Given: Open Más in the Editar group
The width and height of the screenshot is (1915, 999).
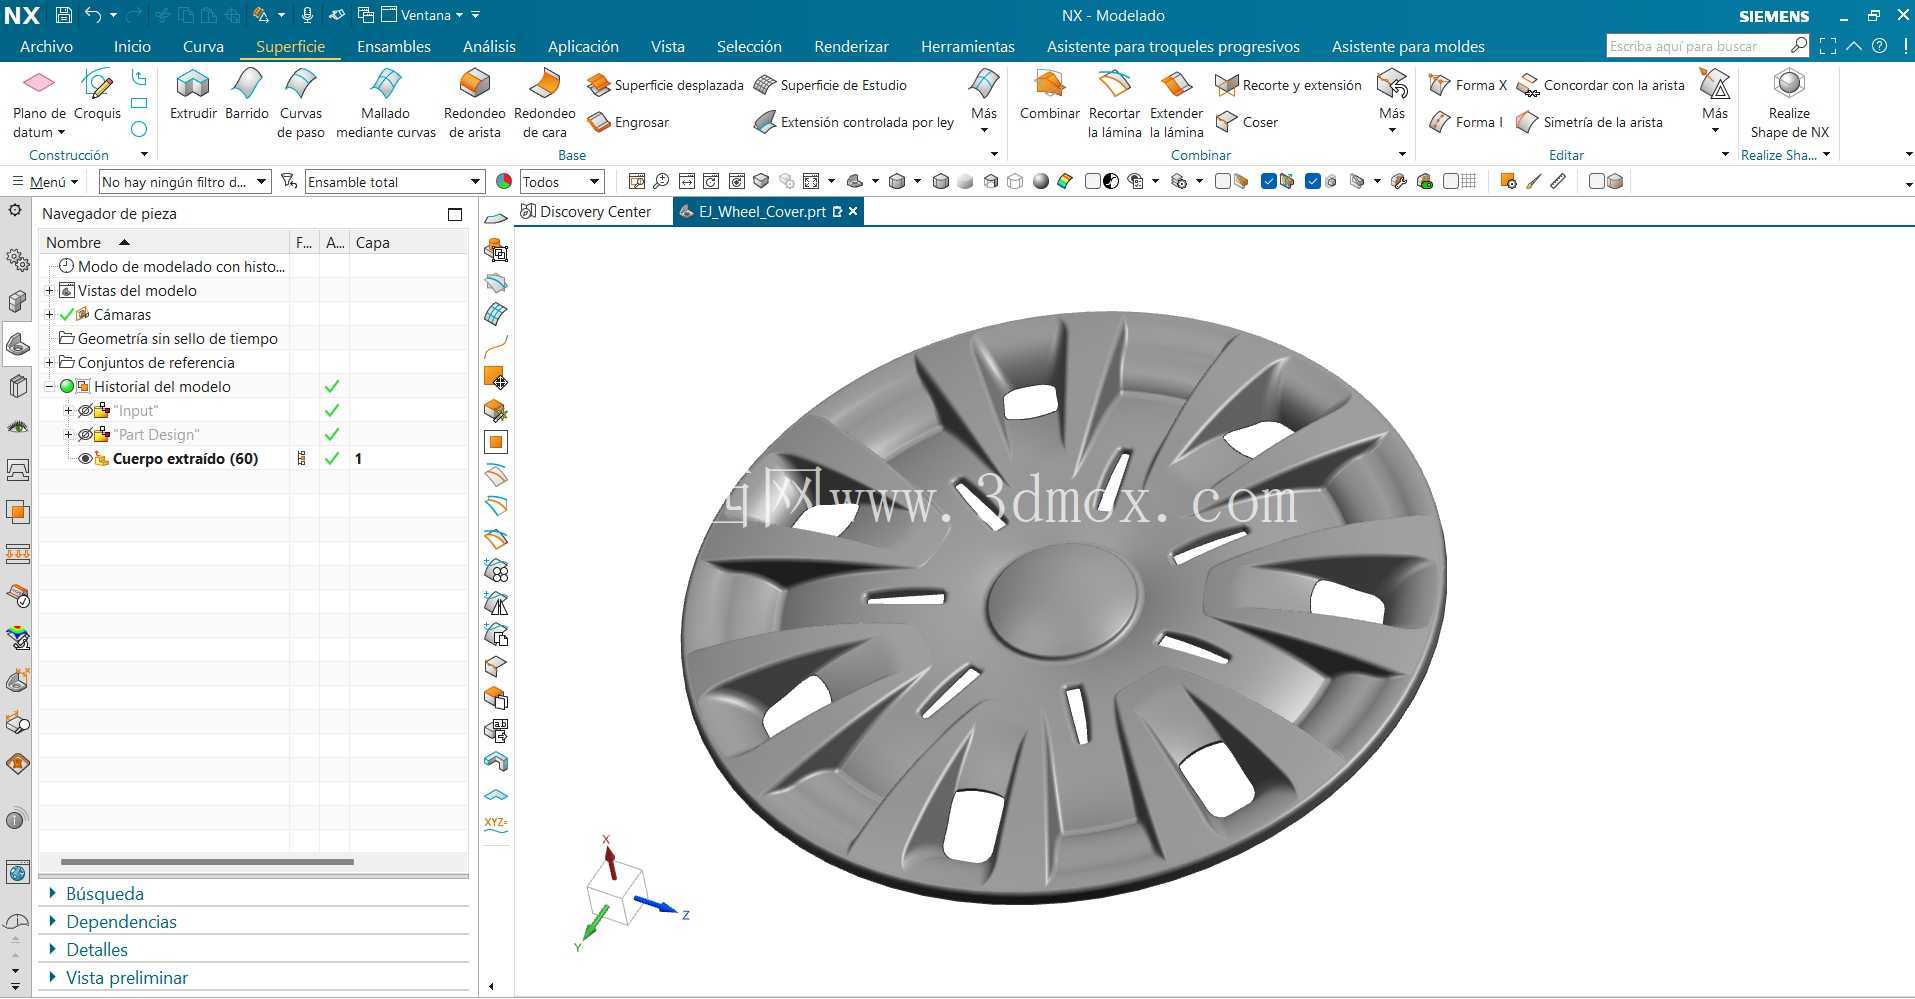Looking at the screenshot, I should 1714,103.
